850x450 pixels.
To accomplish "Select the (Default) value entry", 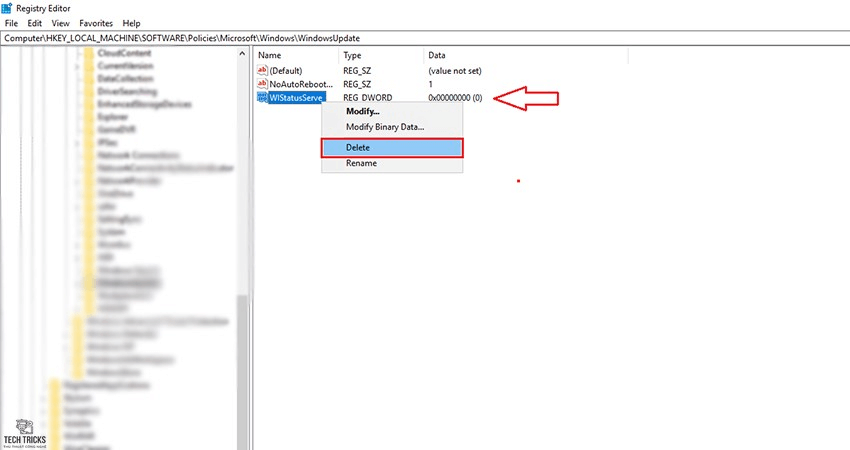I will (x=286, y=71).
